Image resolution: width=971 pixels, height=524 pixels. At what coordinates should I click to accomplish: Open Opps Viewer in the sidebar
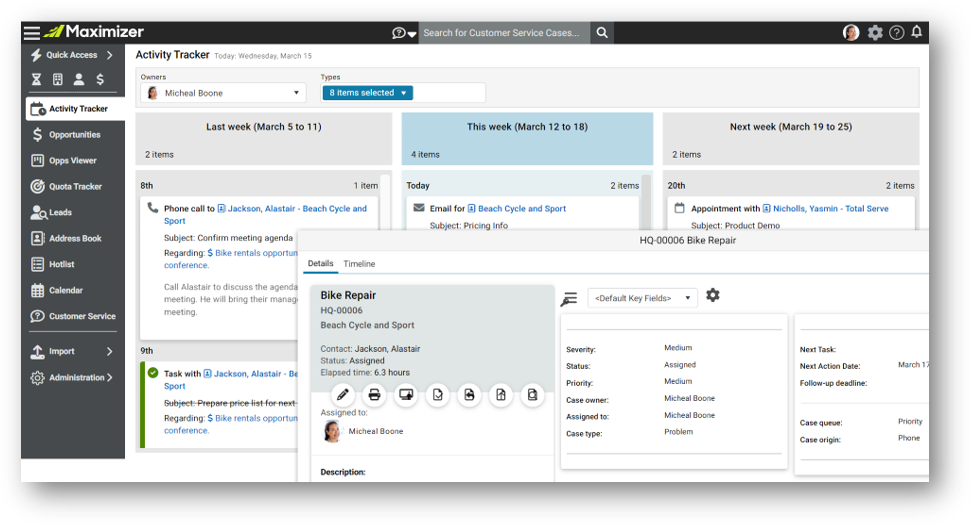[73, 160]
